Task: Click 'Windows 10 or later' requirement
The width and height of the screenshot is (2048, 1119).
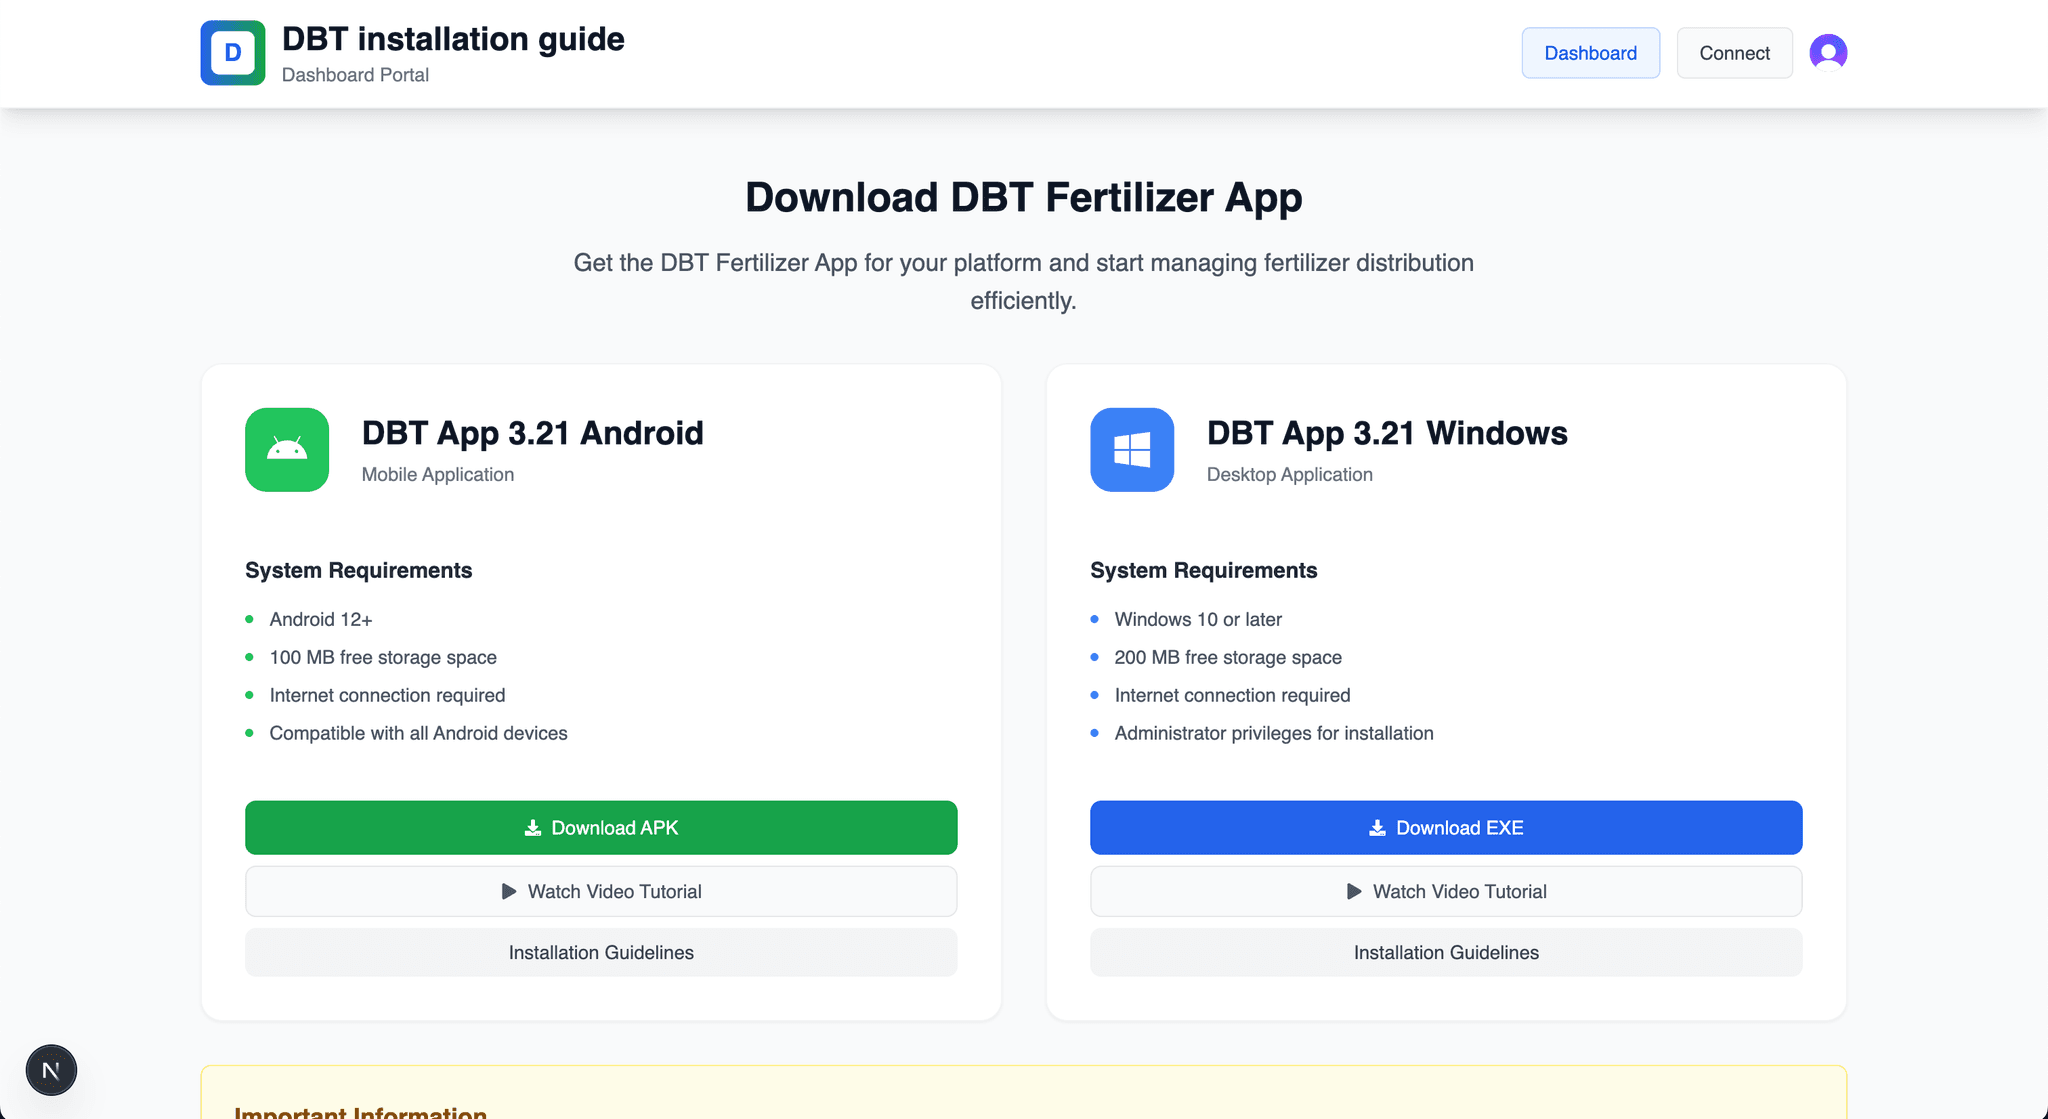Action: (1198, 619)
